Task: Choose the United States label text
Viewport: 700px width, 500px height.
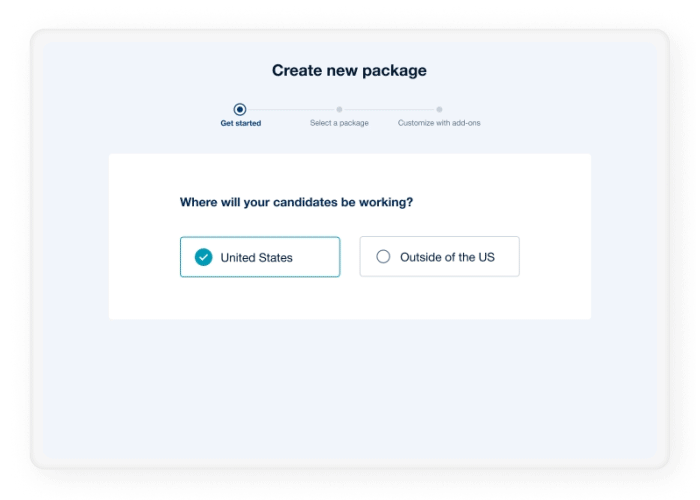Action: click(x=257, y=258)
